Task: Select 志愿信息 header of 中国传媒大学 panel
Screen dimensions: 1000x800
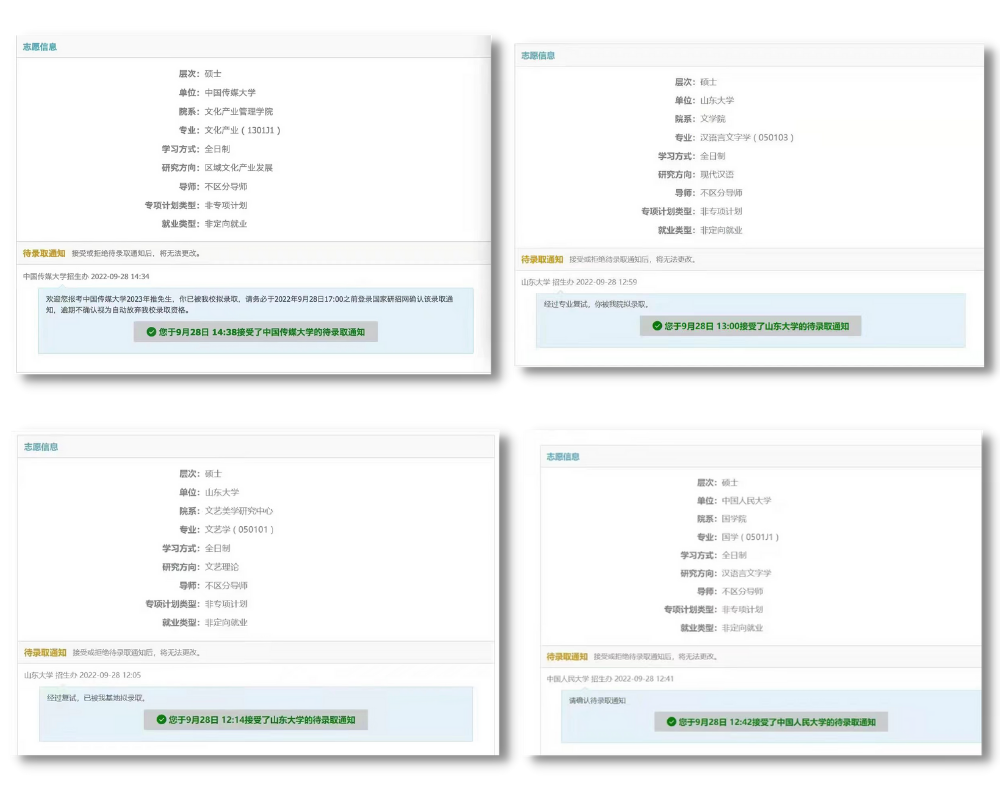Action: pyautogui.click(x=40, y=47)
